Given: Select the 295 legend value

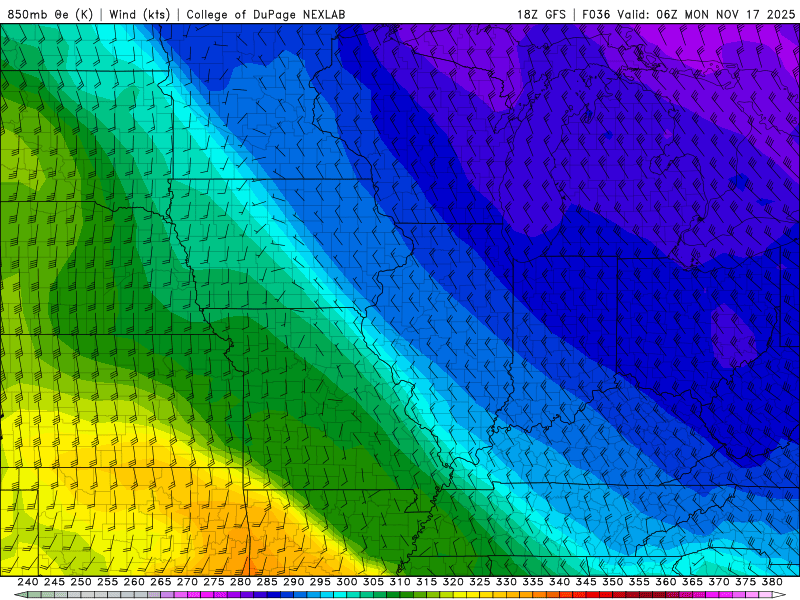Looking at the screenshot, I should (320, 582).
